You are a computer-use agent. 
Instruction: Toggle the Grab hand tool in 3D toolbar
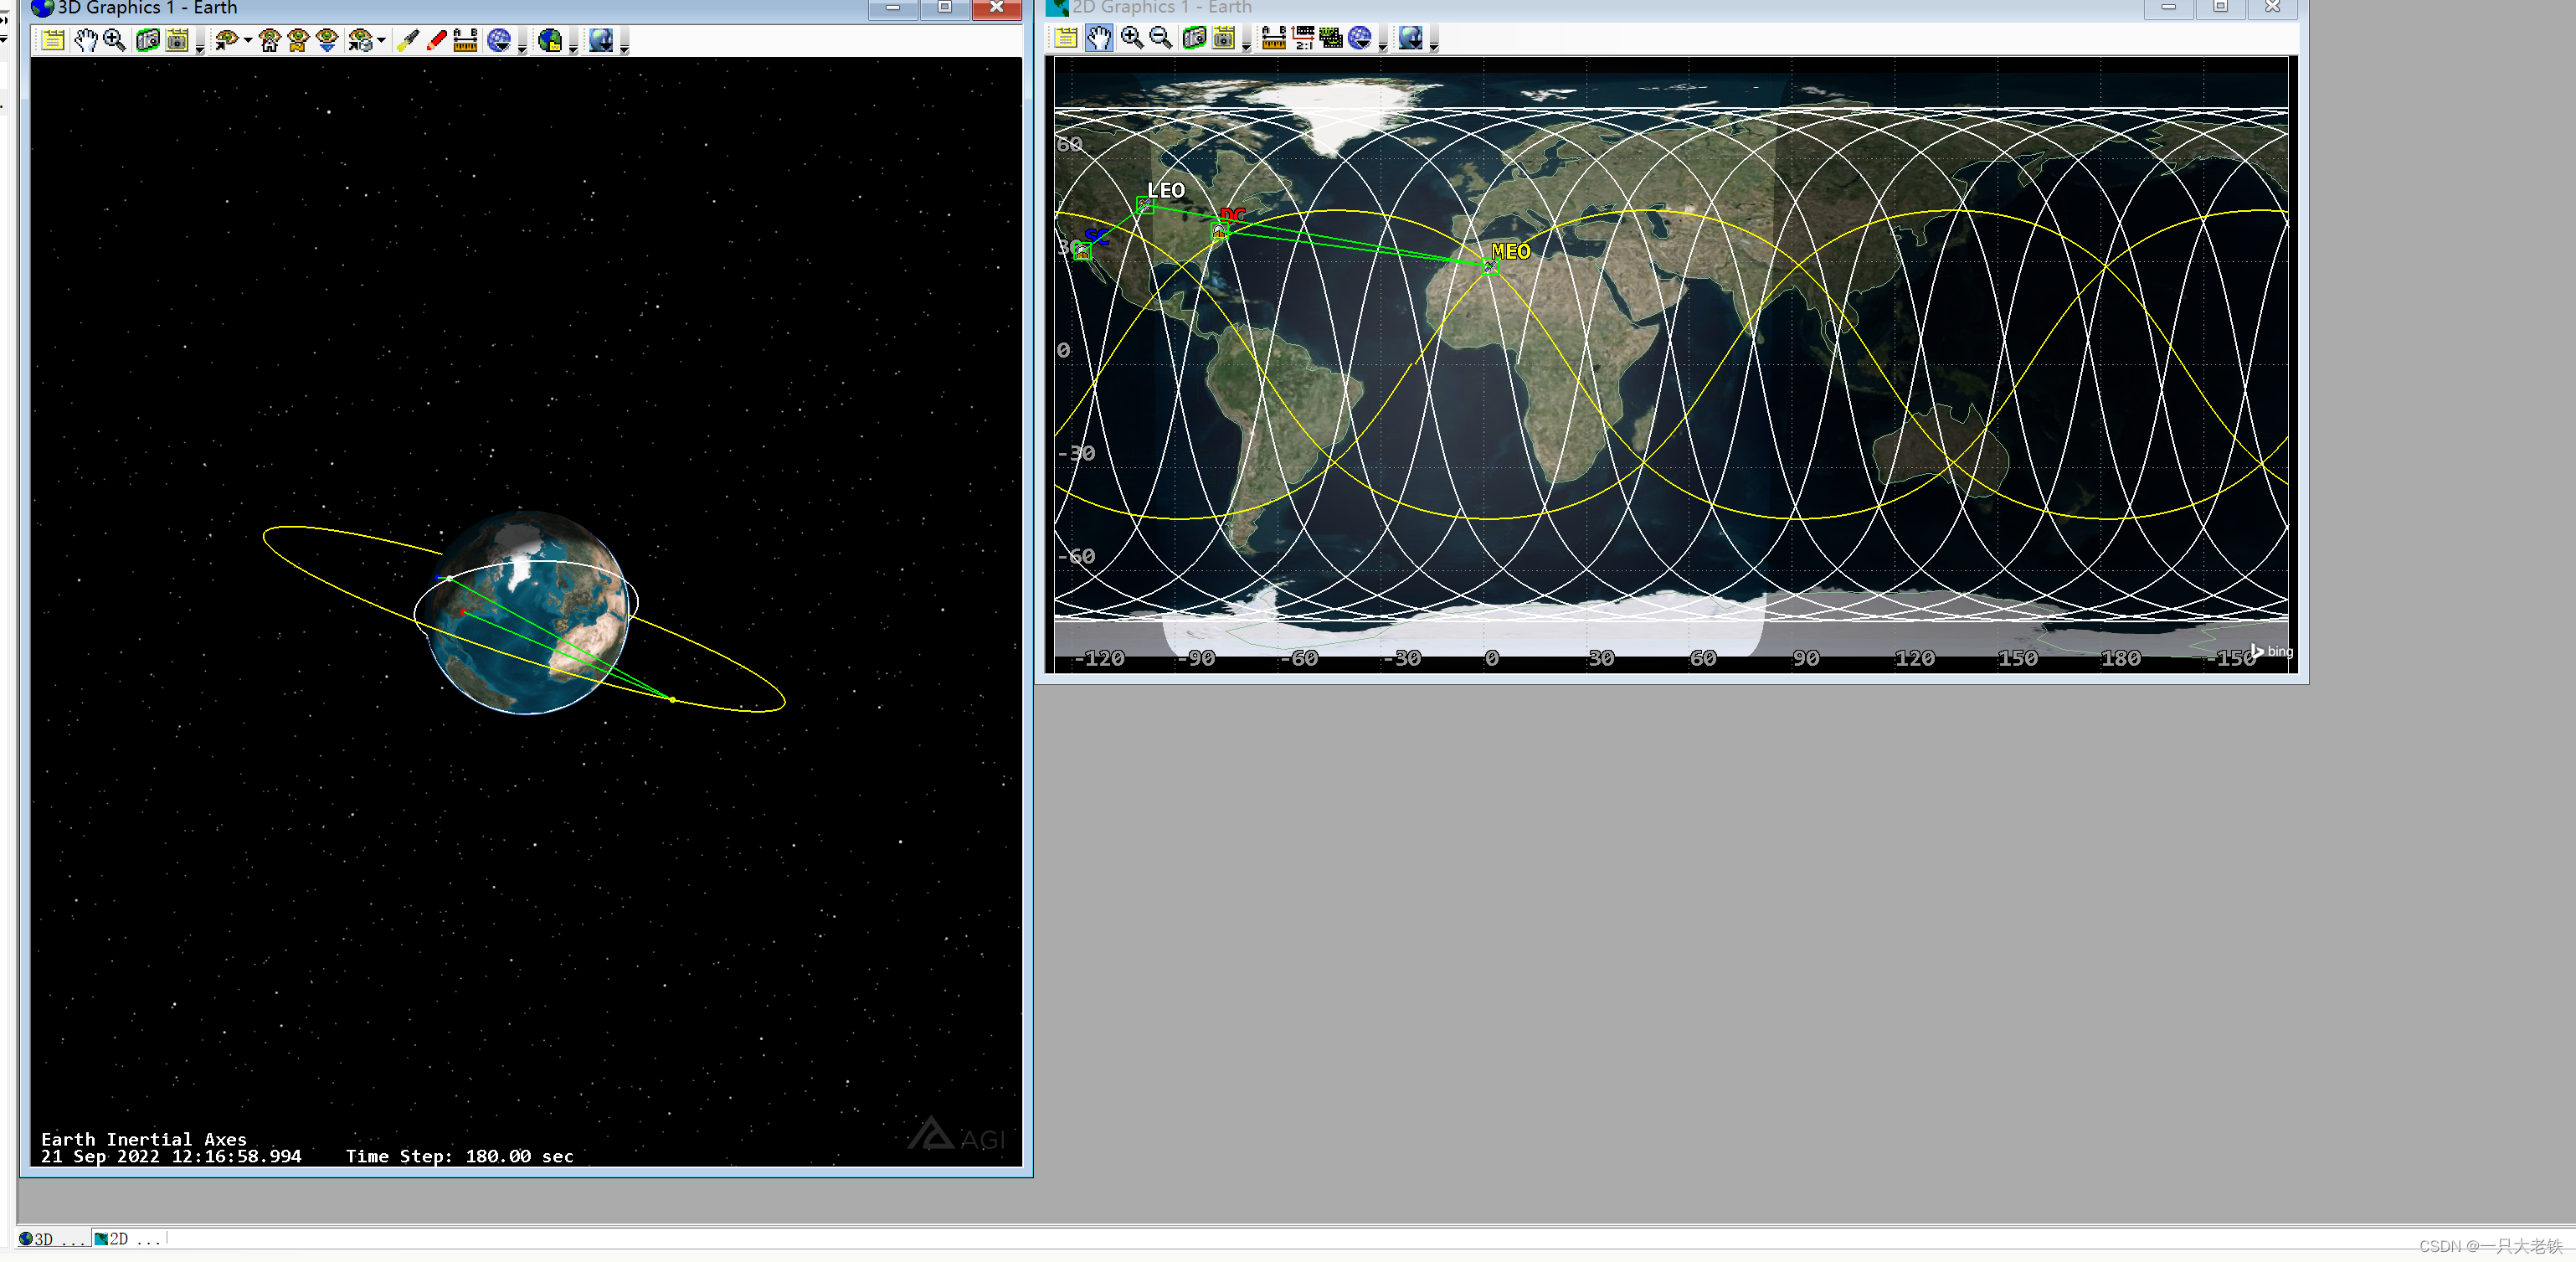pos(86,40)
